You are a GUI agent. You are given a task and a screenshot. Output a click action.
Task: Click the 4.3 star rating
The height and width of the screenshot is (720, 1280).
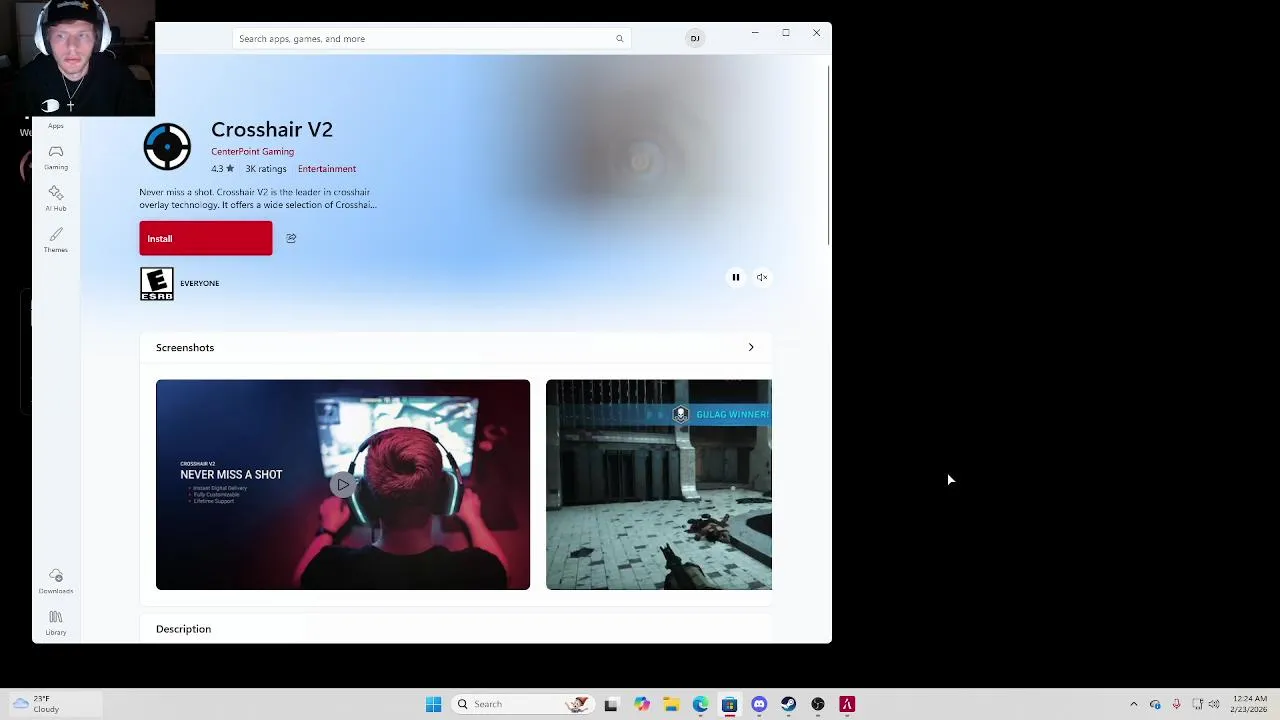coord(222,169)
